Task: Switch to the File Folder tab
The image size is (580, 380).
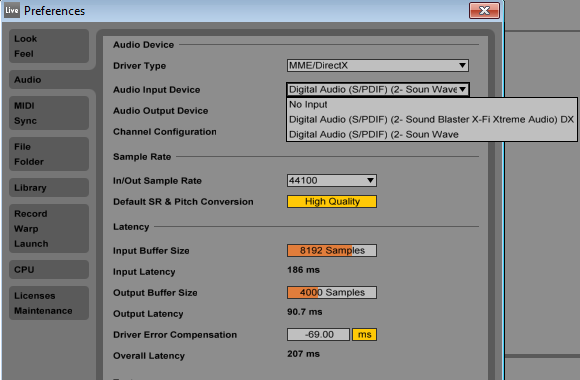Action: tap(49, 154)
